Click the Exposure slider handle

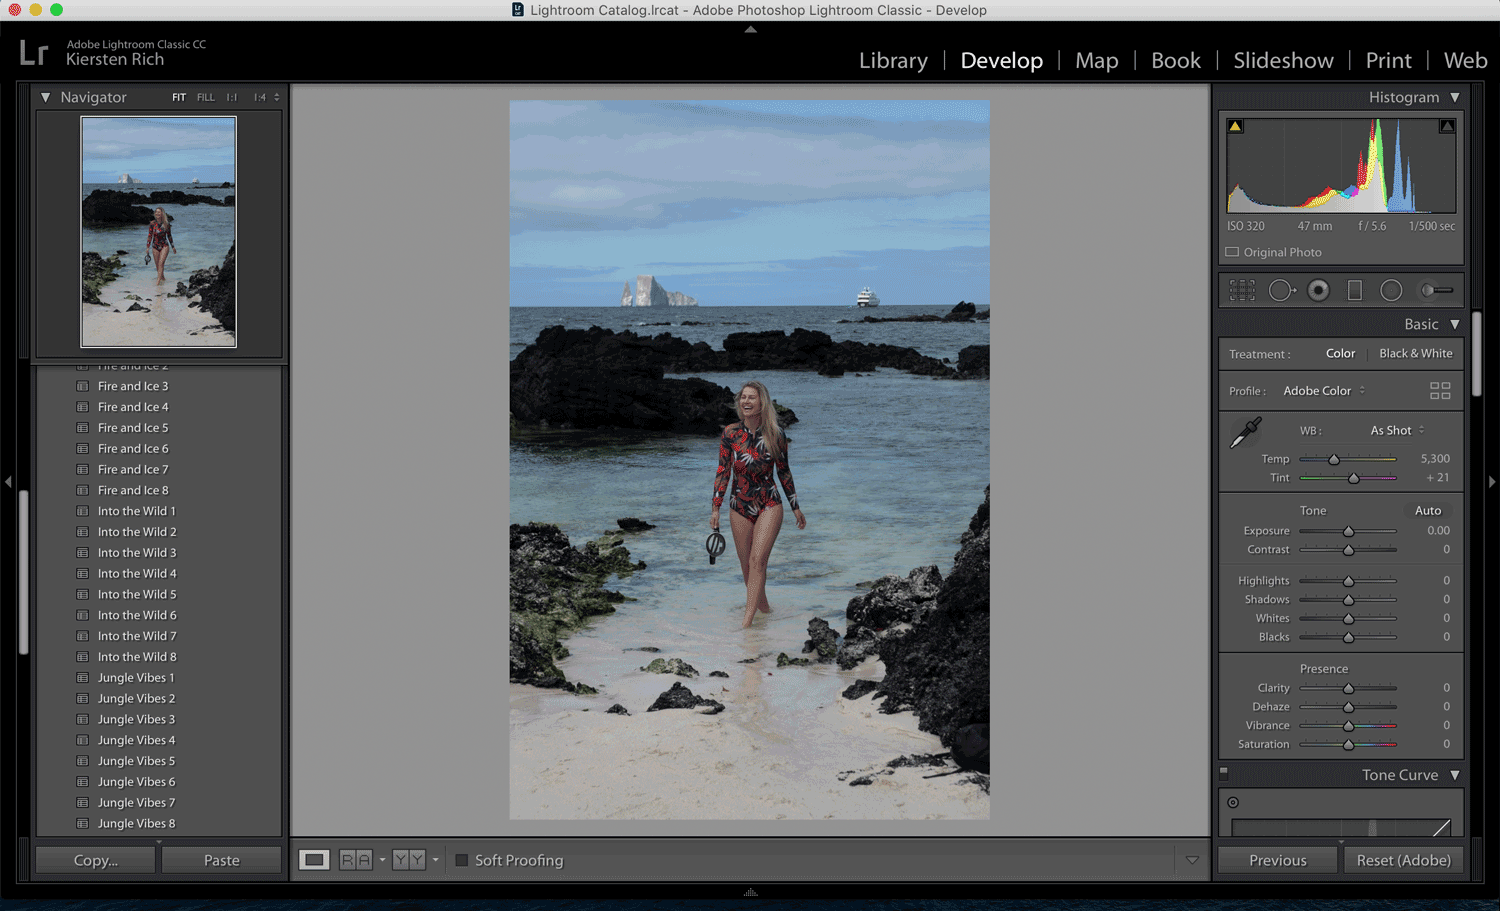point(1348,531)
